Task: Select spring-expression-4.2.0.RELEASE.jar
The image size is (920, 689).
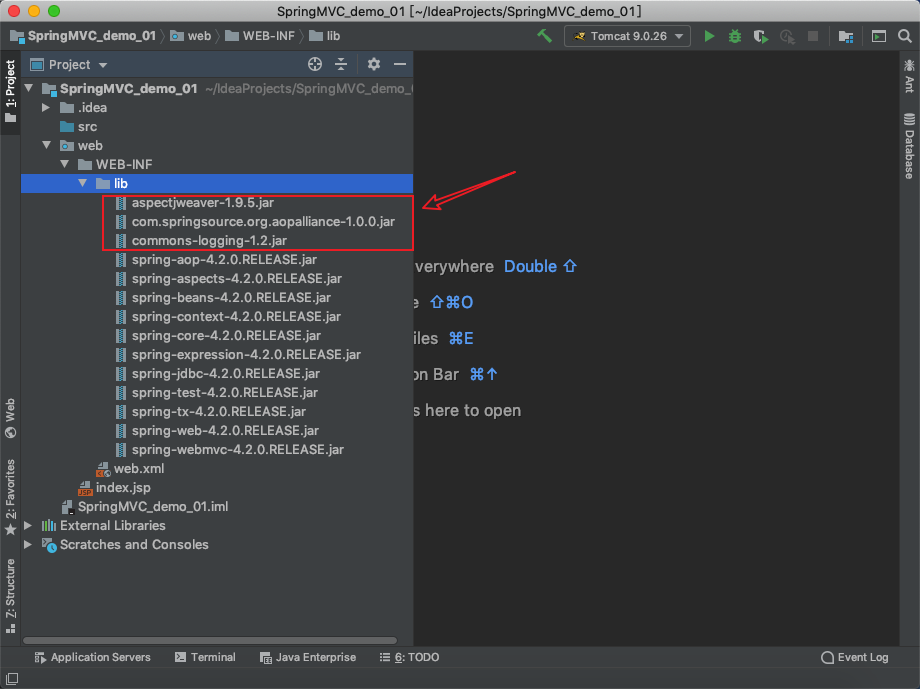Action: pyautogui.click(x=246, y=354)
